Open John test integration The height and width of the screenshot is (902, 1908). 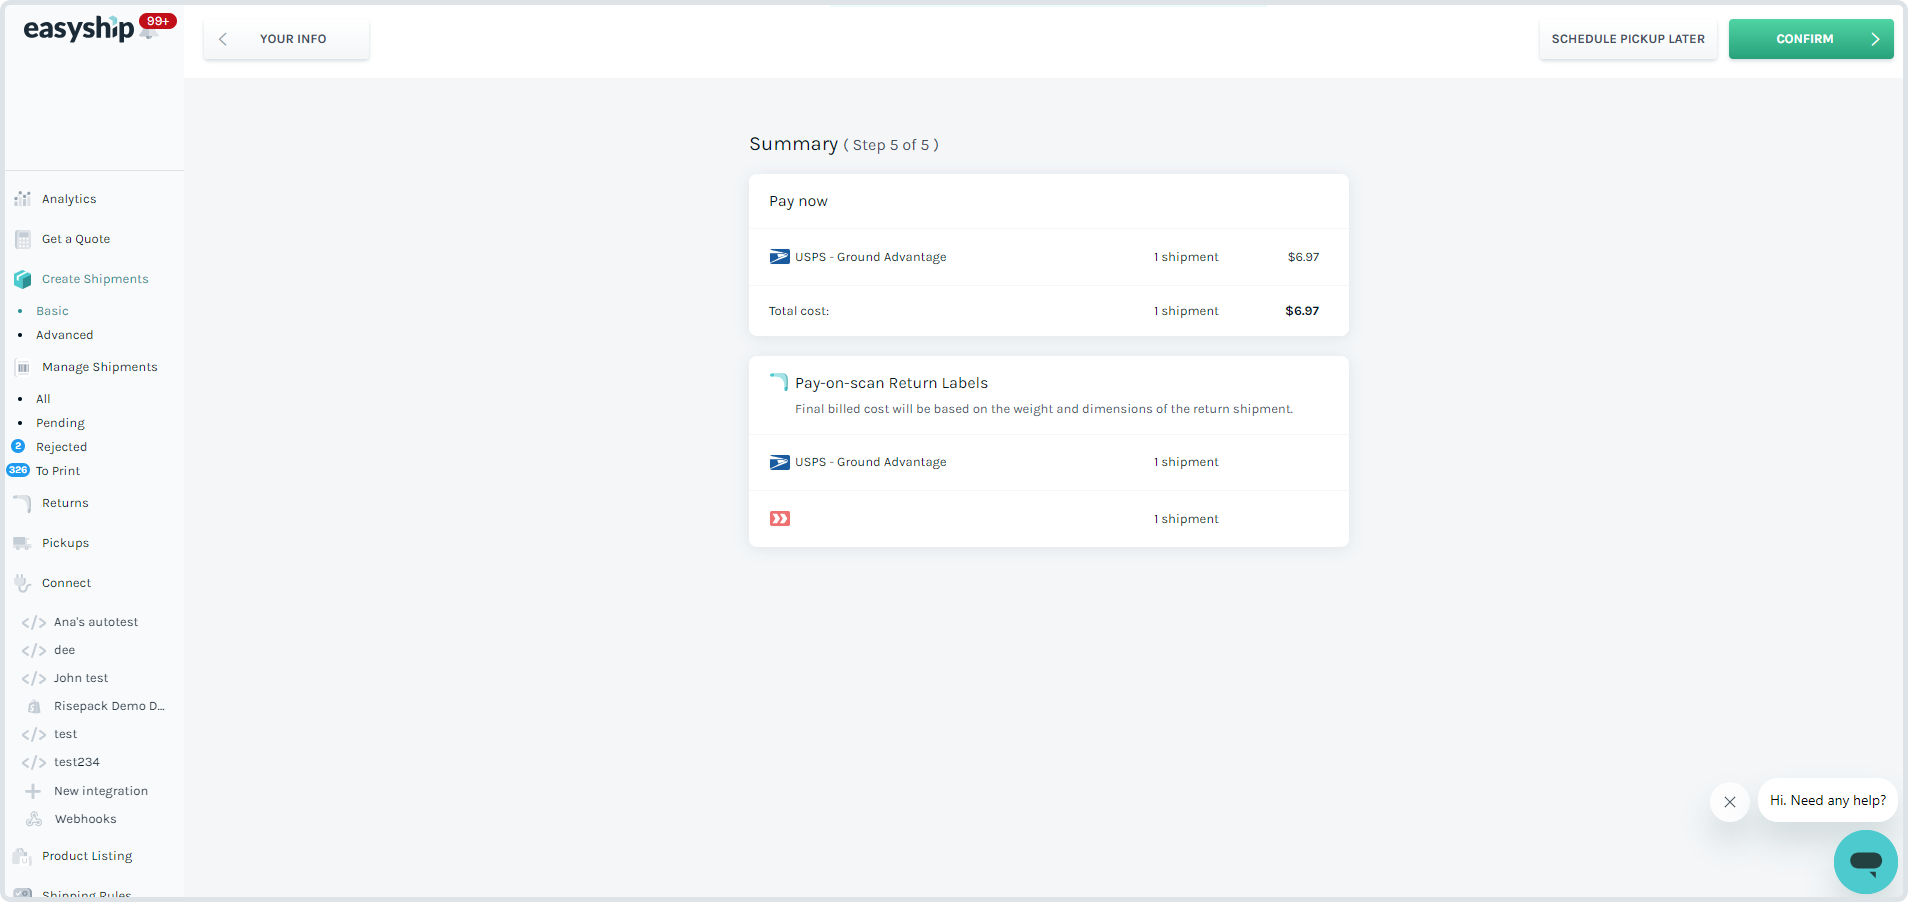click(x=81, y=678)
